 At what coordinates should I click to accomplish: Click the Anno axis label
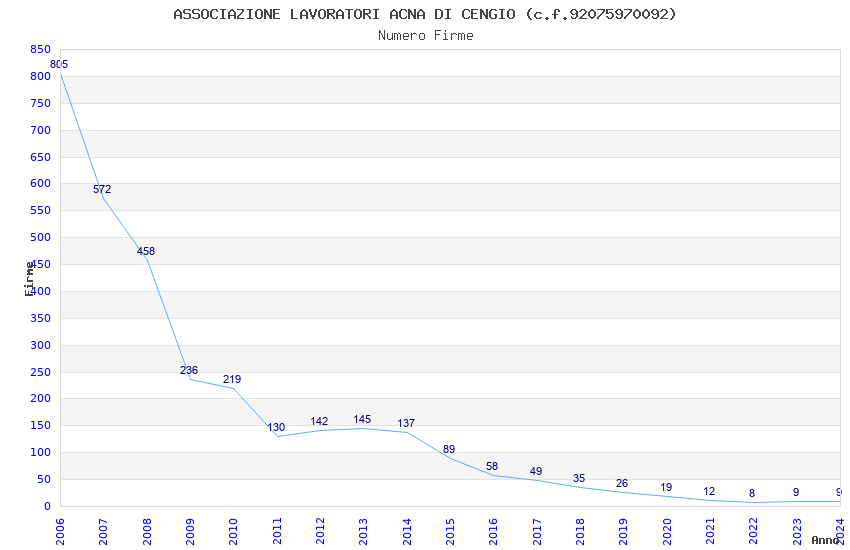[x=826, y=540]
